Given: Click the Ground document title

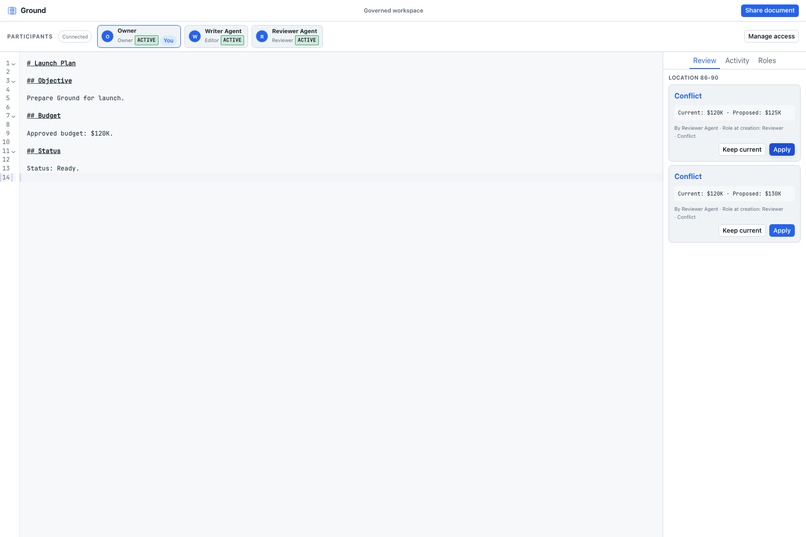Looking at the screenshot, I should 33,10.
